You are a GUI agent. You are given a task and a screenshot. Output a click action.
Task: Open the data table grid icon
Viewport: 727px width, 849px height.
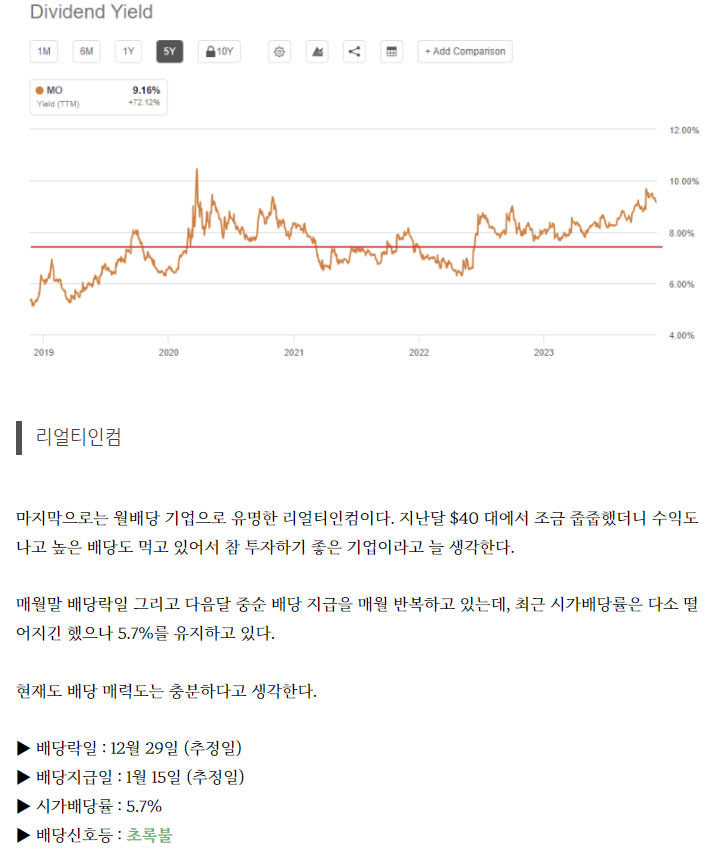click(391, 51)
